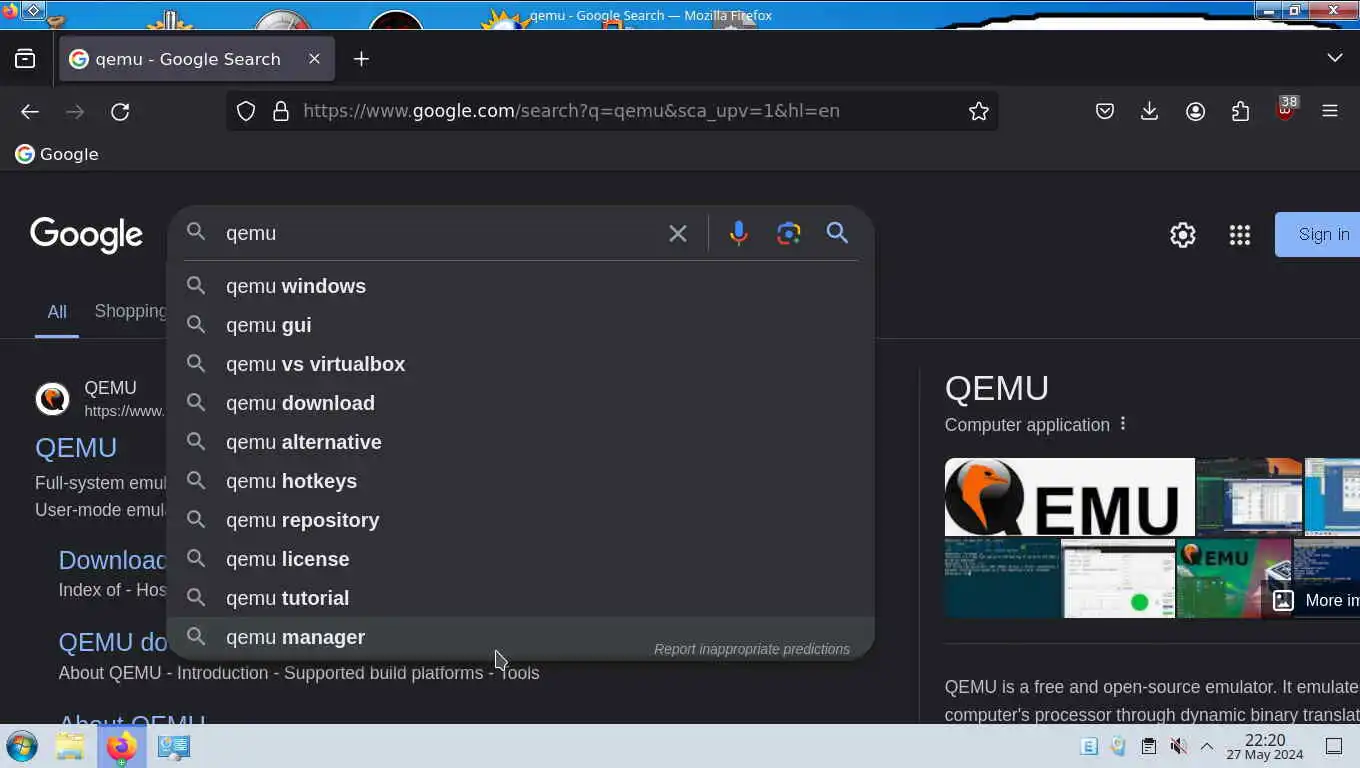Viewport: 1360px width, 768px height.
Task: Open the list all tabs chevron
Action: click(1335, 58)
